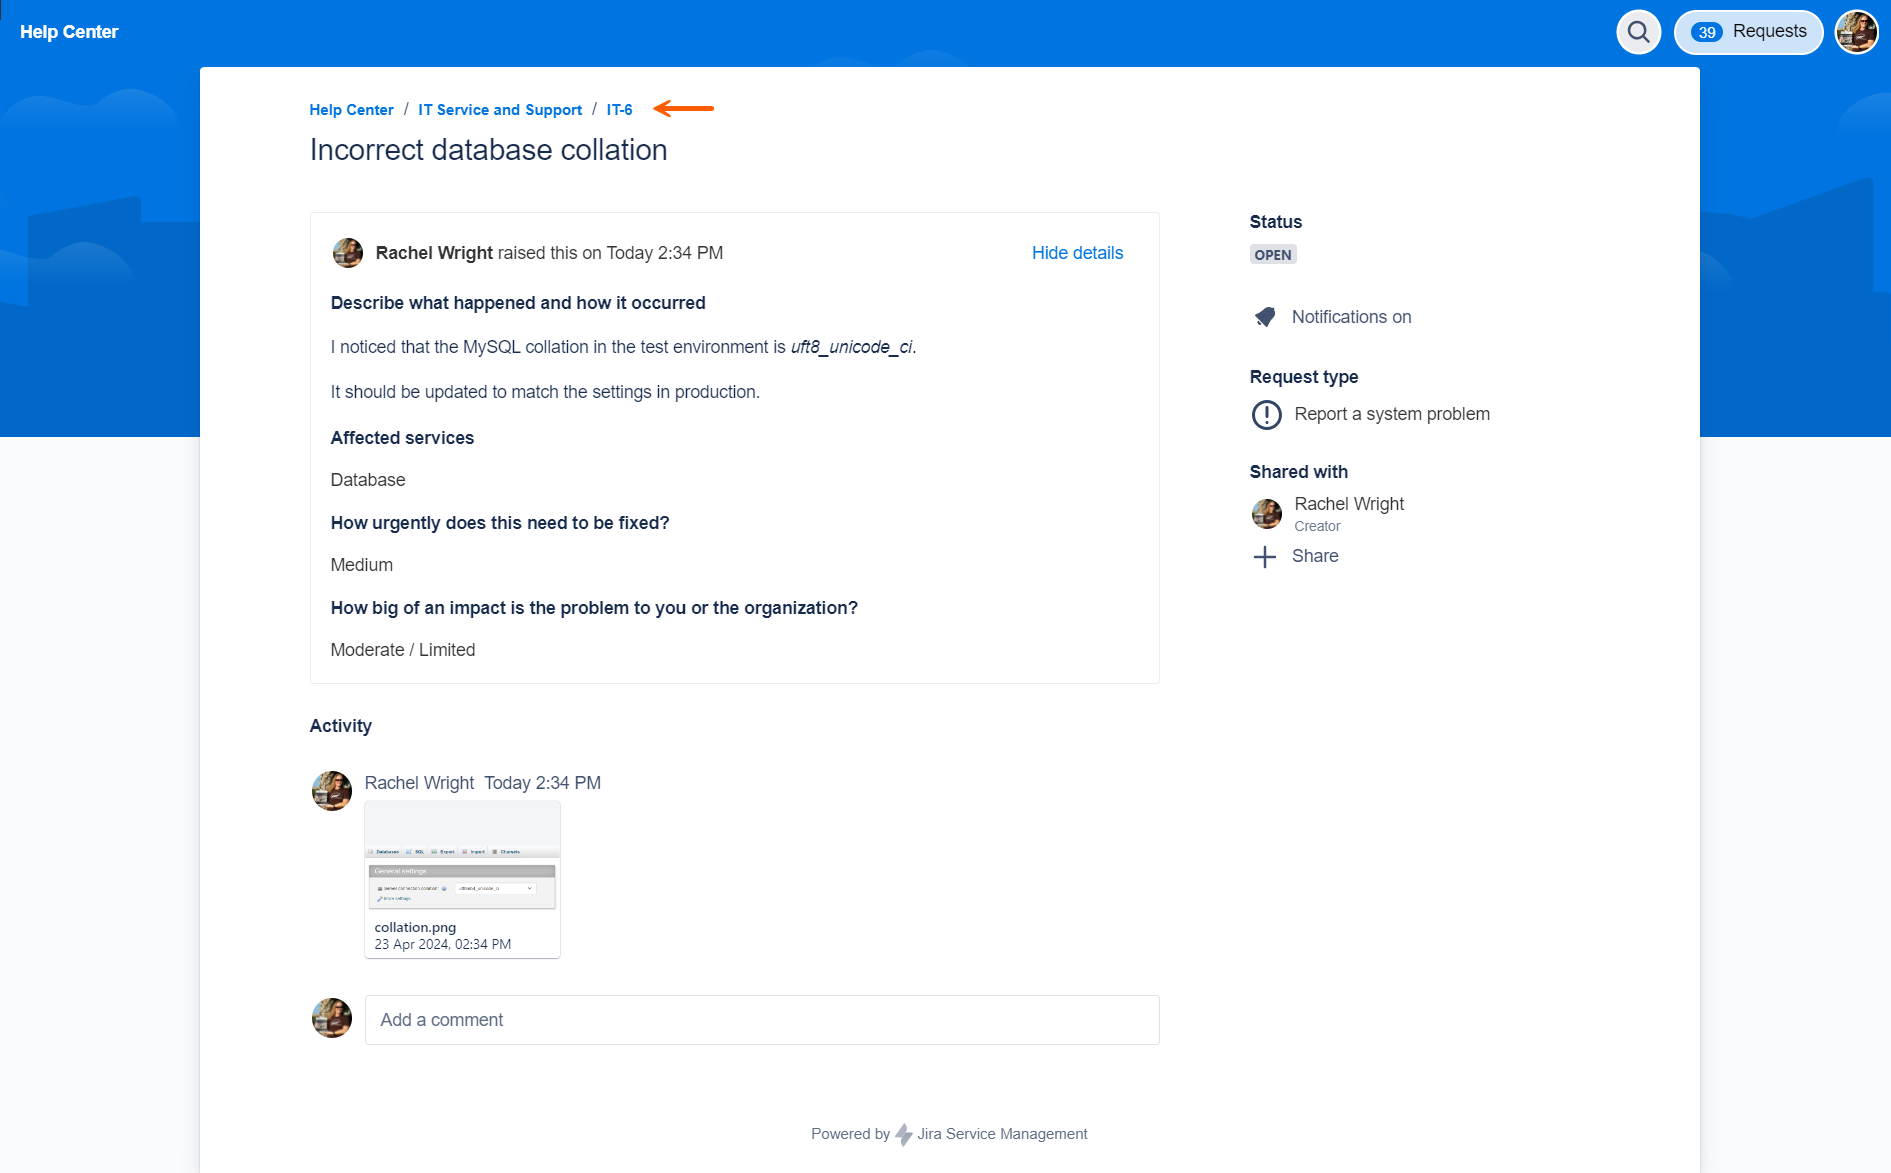Click the profile avatar in top bar

(x=1856, y=32)
